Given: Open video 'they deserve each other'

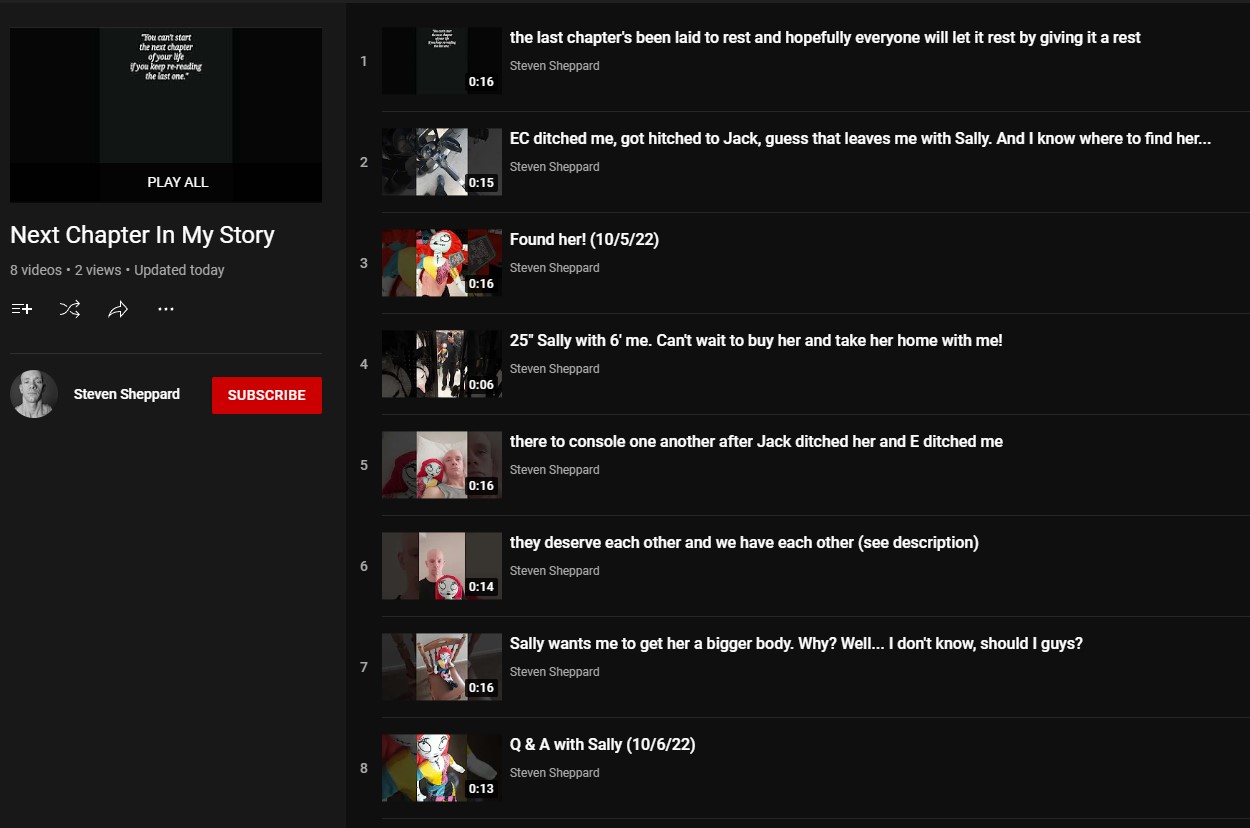Looking at the screenshot, I should click(x=744, y=542).
